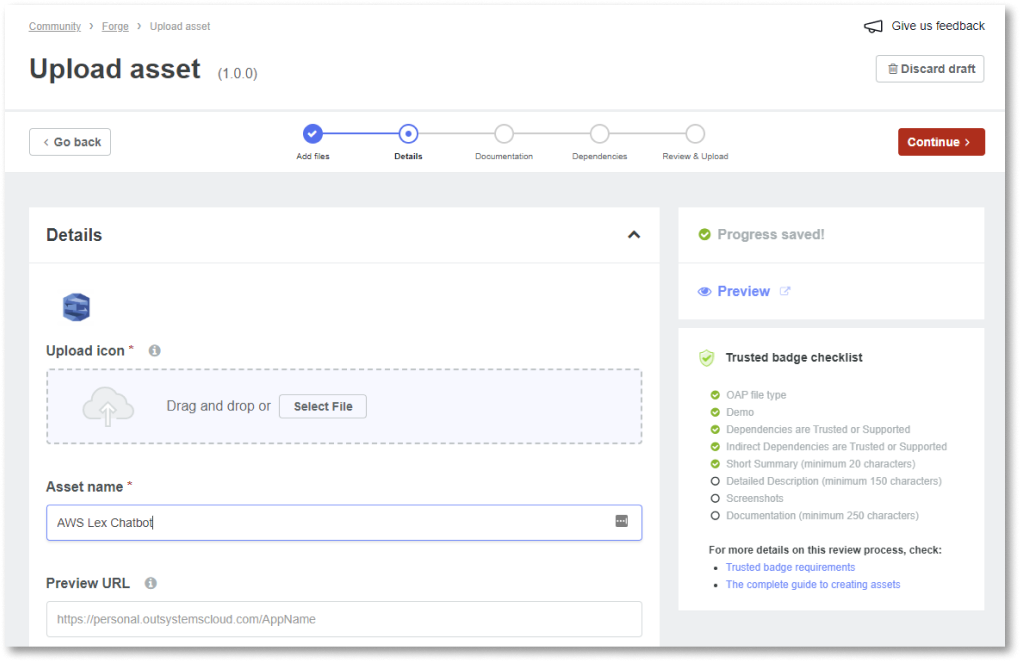Click the info icon beside Upload icon
The height and width of the screenshot is (662, 1020).
coord(155,351)
